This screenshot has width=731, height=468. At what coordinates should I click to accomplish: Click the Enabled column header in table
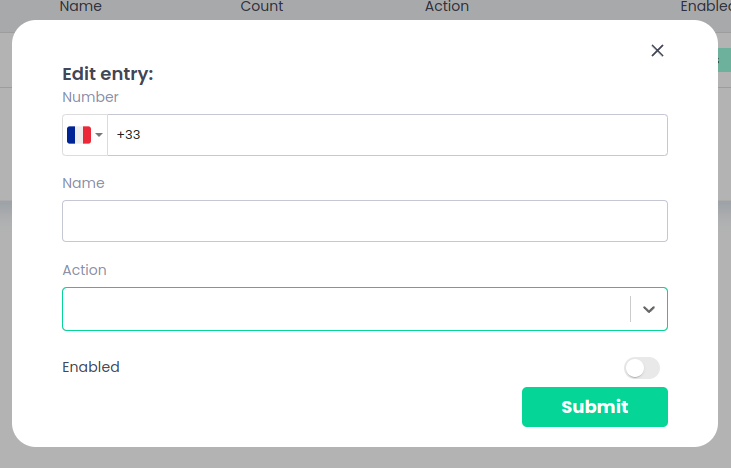click(x=704, y=7)
